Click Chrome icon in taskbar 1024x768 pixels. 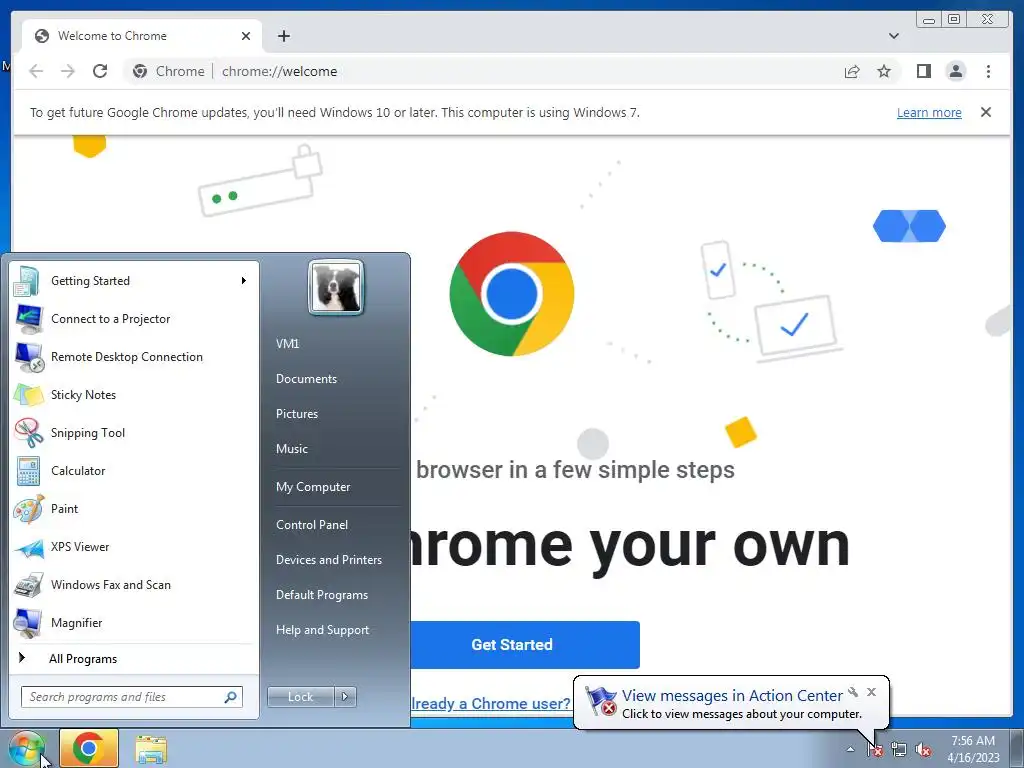pos(89,748)
